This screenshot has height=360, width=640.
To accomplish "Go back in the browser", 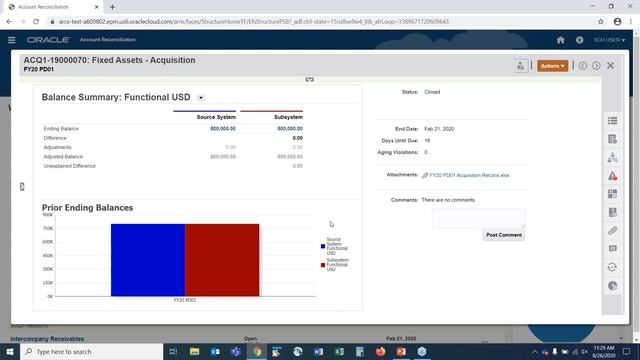I will click(x=9, y=22).
